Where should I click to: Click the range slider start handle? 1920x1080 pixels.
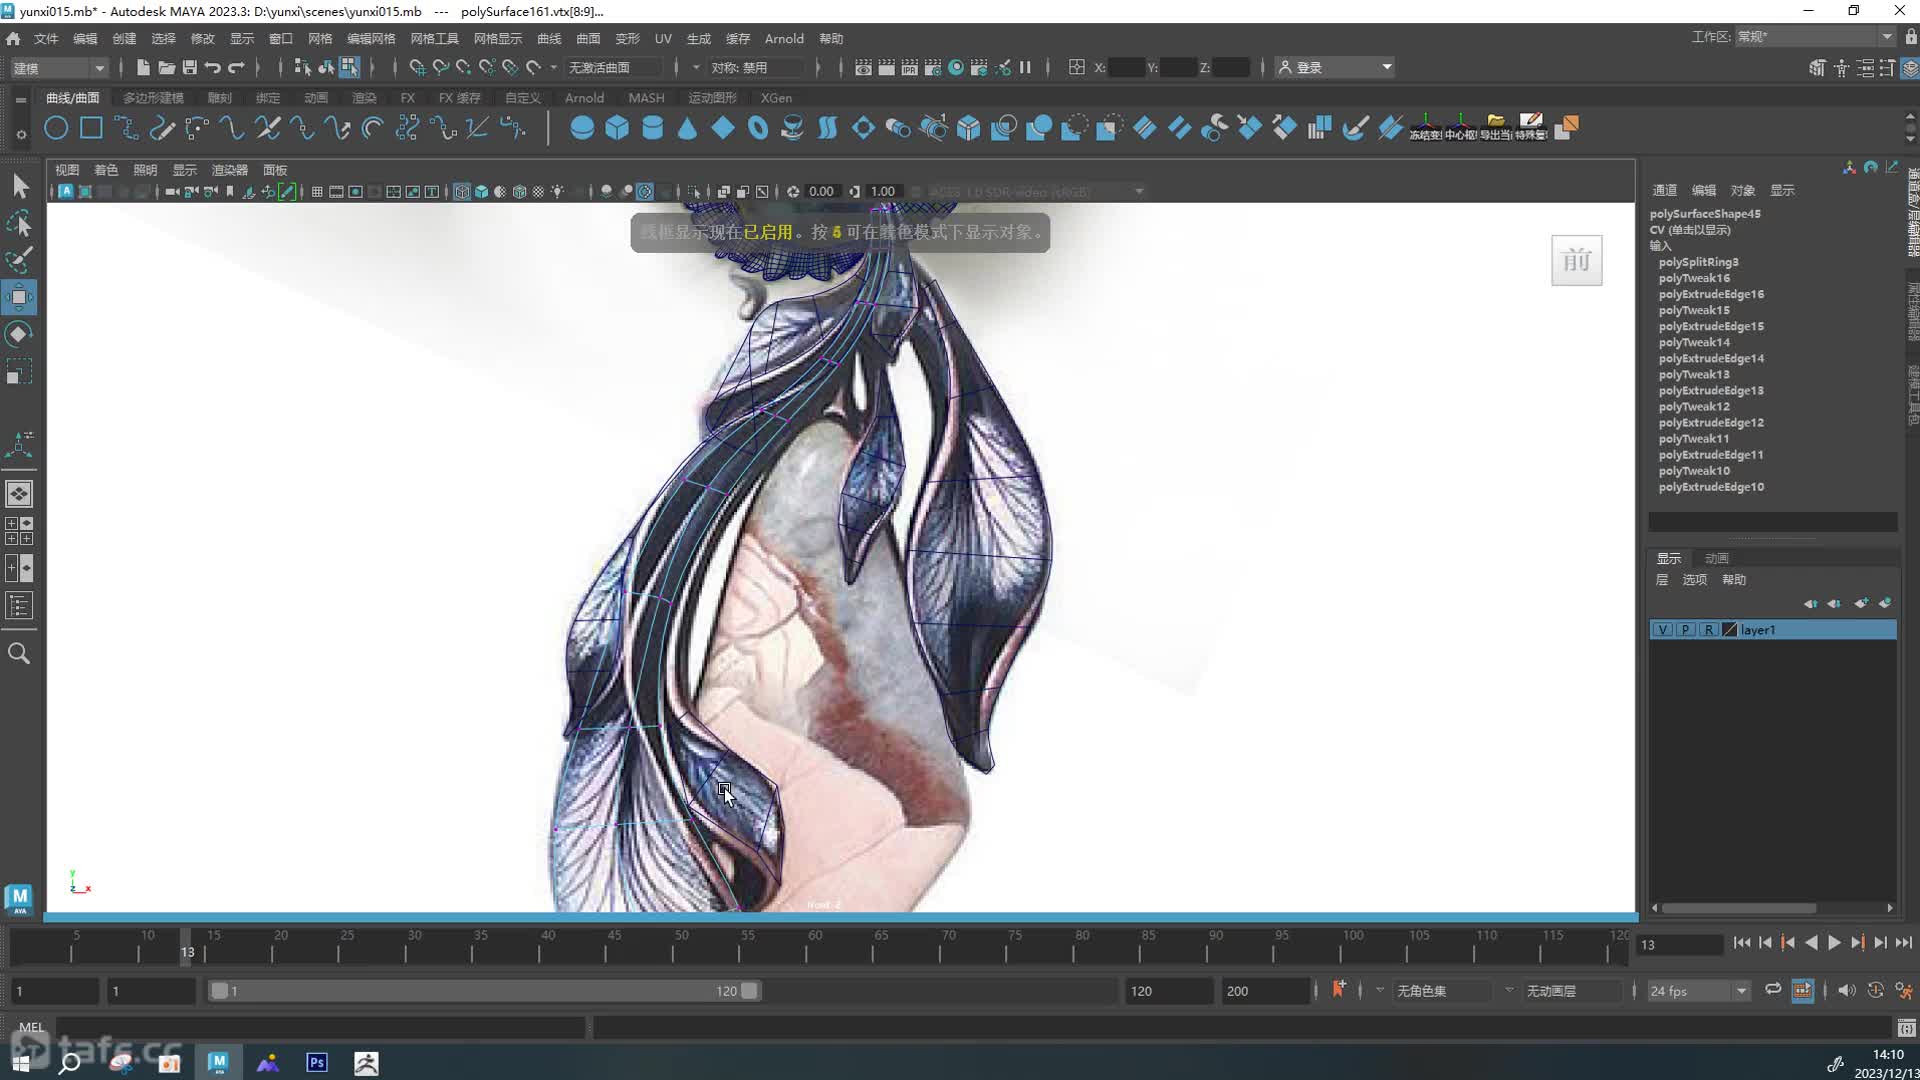(219, 991)
